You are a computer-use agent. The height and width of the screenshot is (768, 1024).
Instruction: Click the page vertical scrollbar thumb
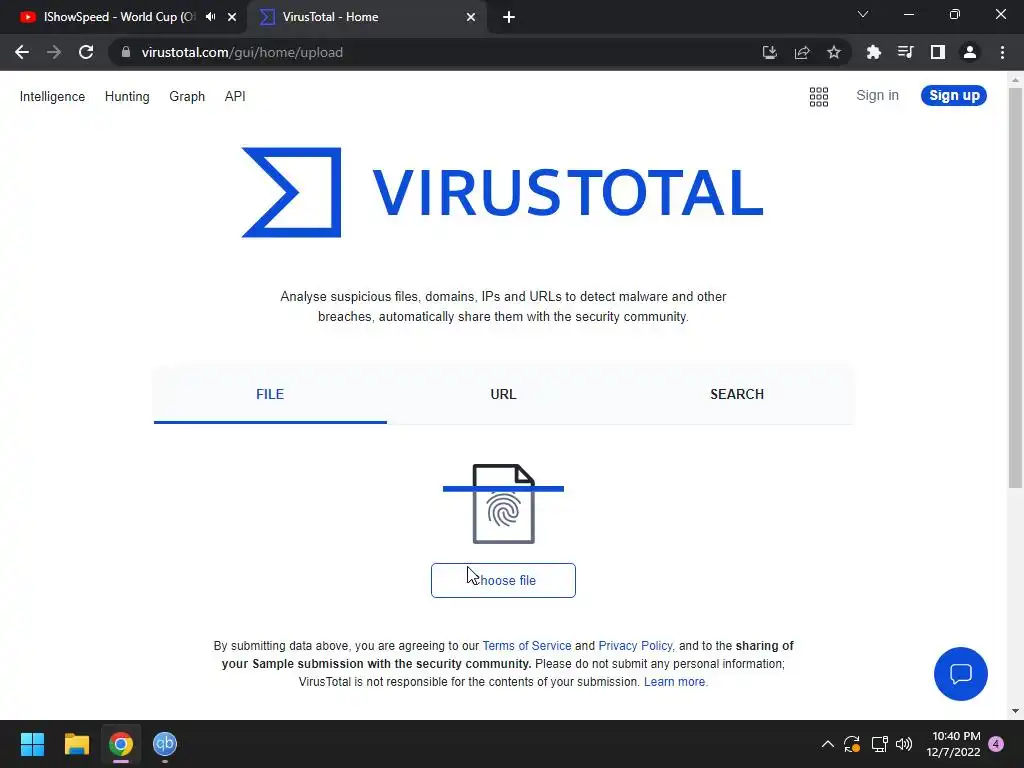click(1015, 287)
